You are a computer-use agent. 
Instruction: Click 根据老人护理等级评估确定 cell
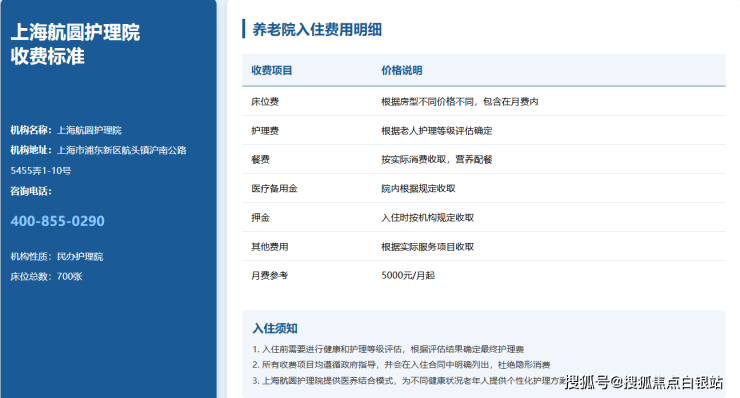(437, 131)
